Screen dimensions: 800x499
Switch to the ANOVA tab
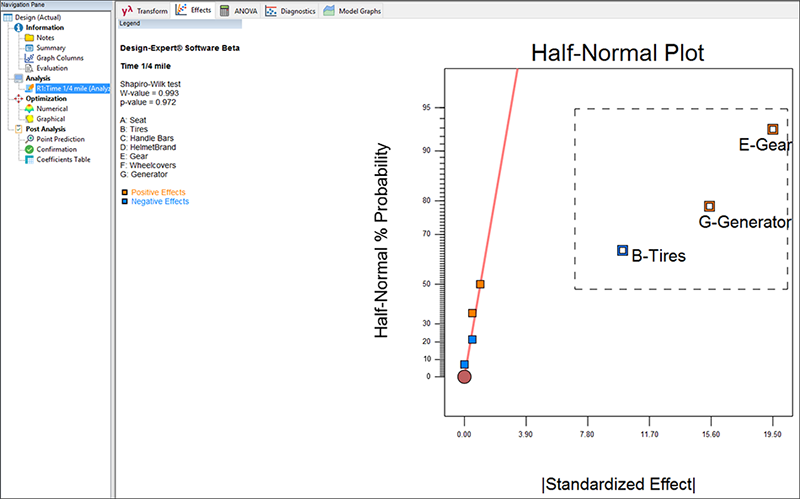click(238, 10)
